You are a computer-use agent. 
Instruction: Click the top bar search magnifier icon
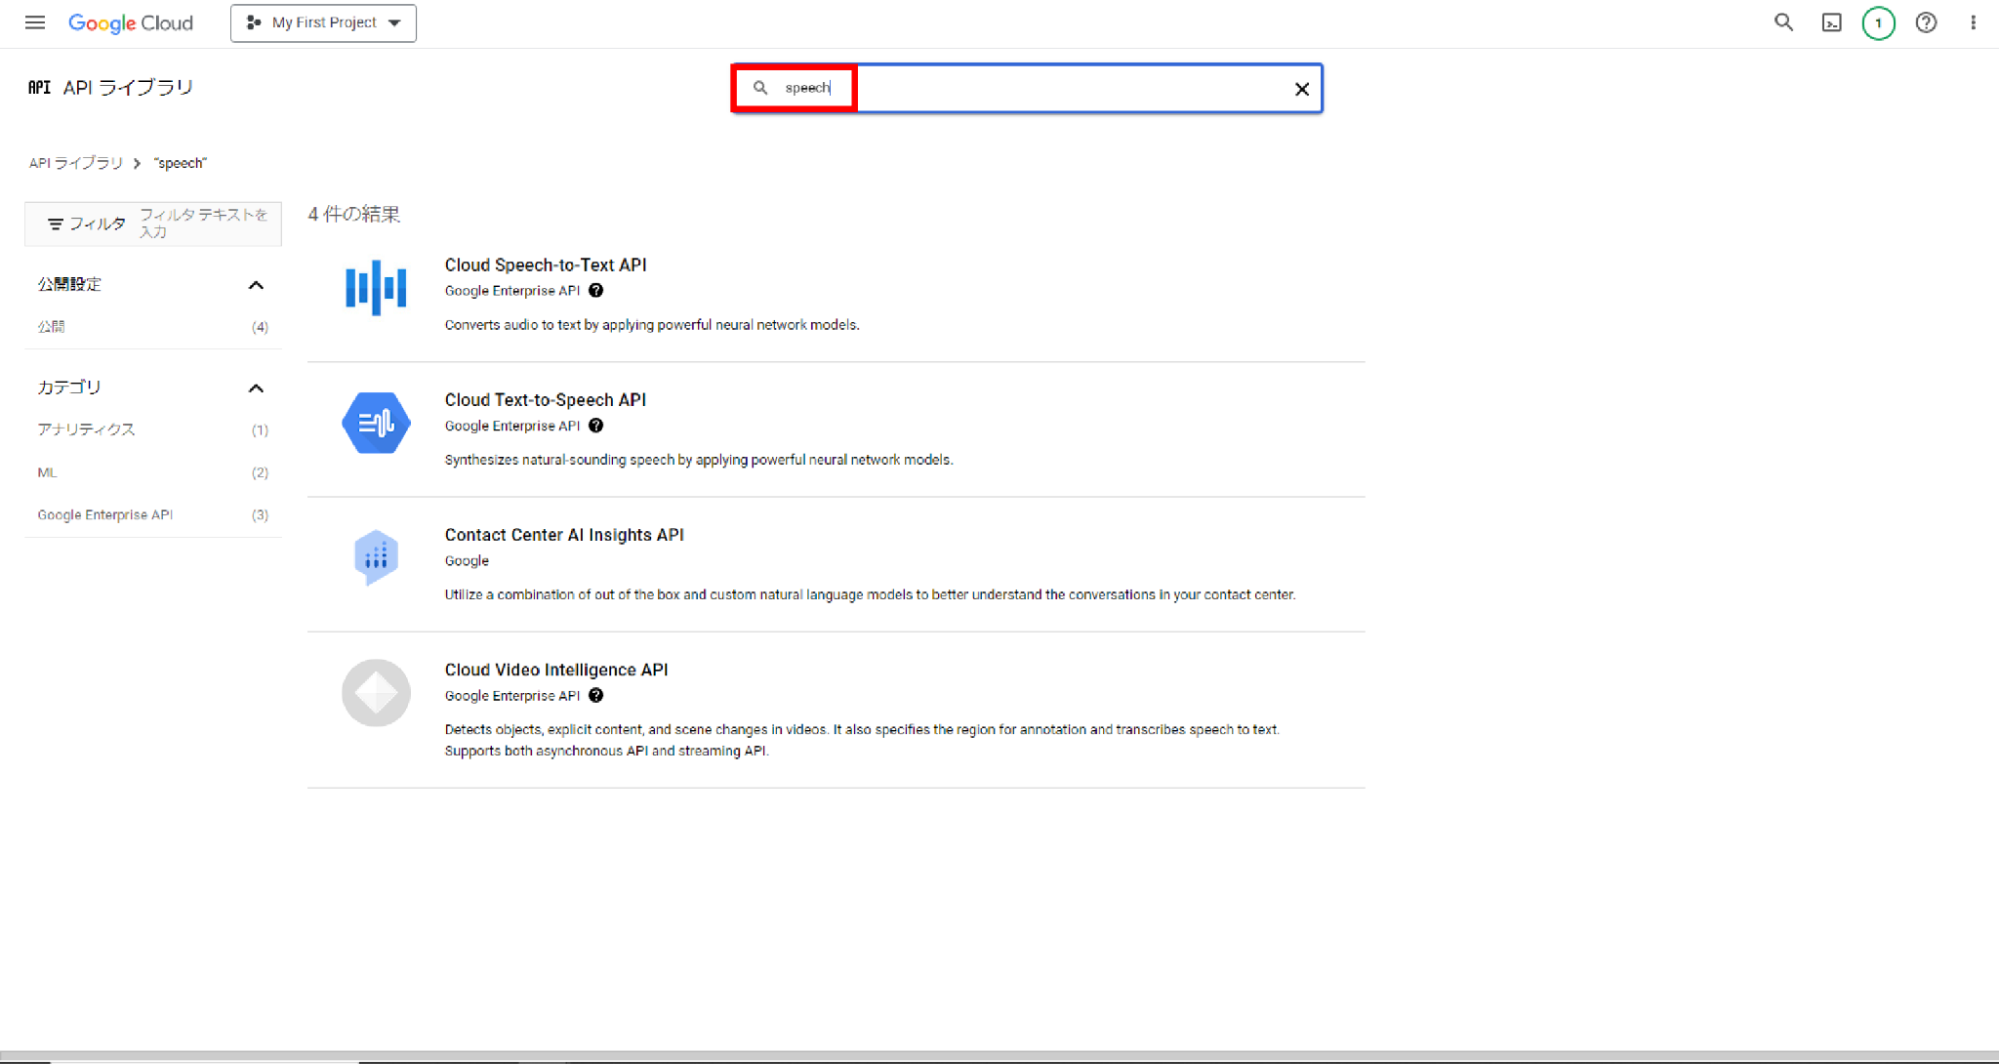point(1783,22)
